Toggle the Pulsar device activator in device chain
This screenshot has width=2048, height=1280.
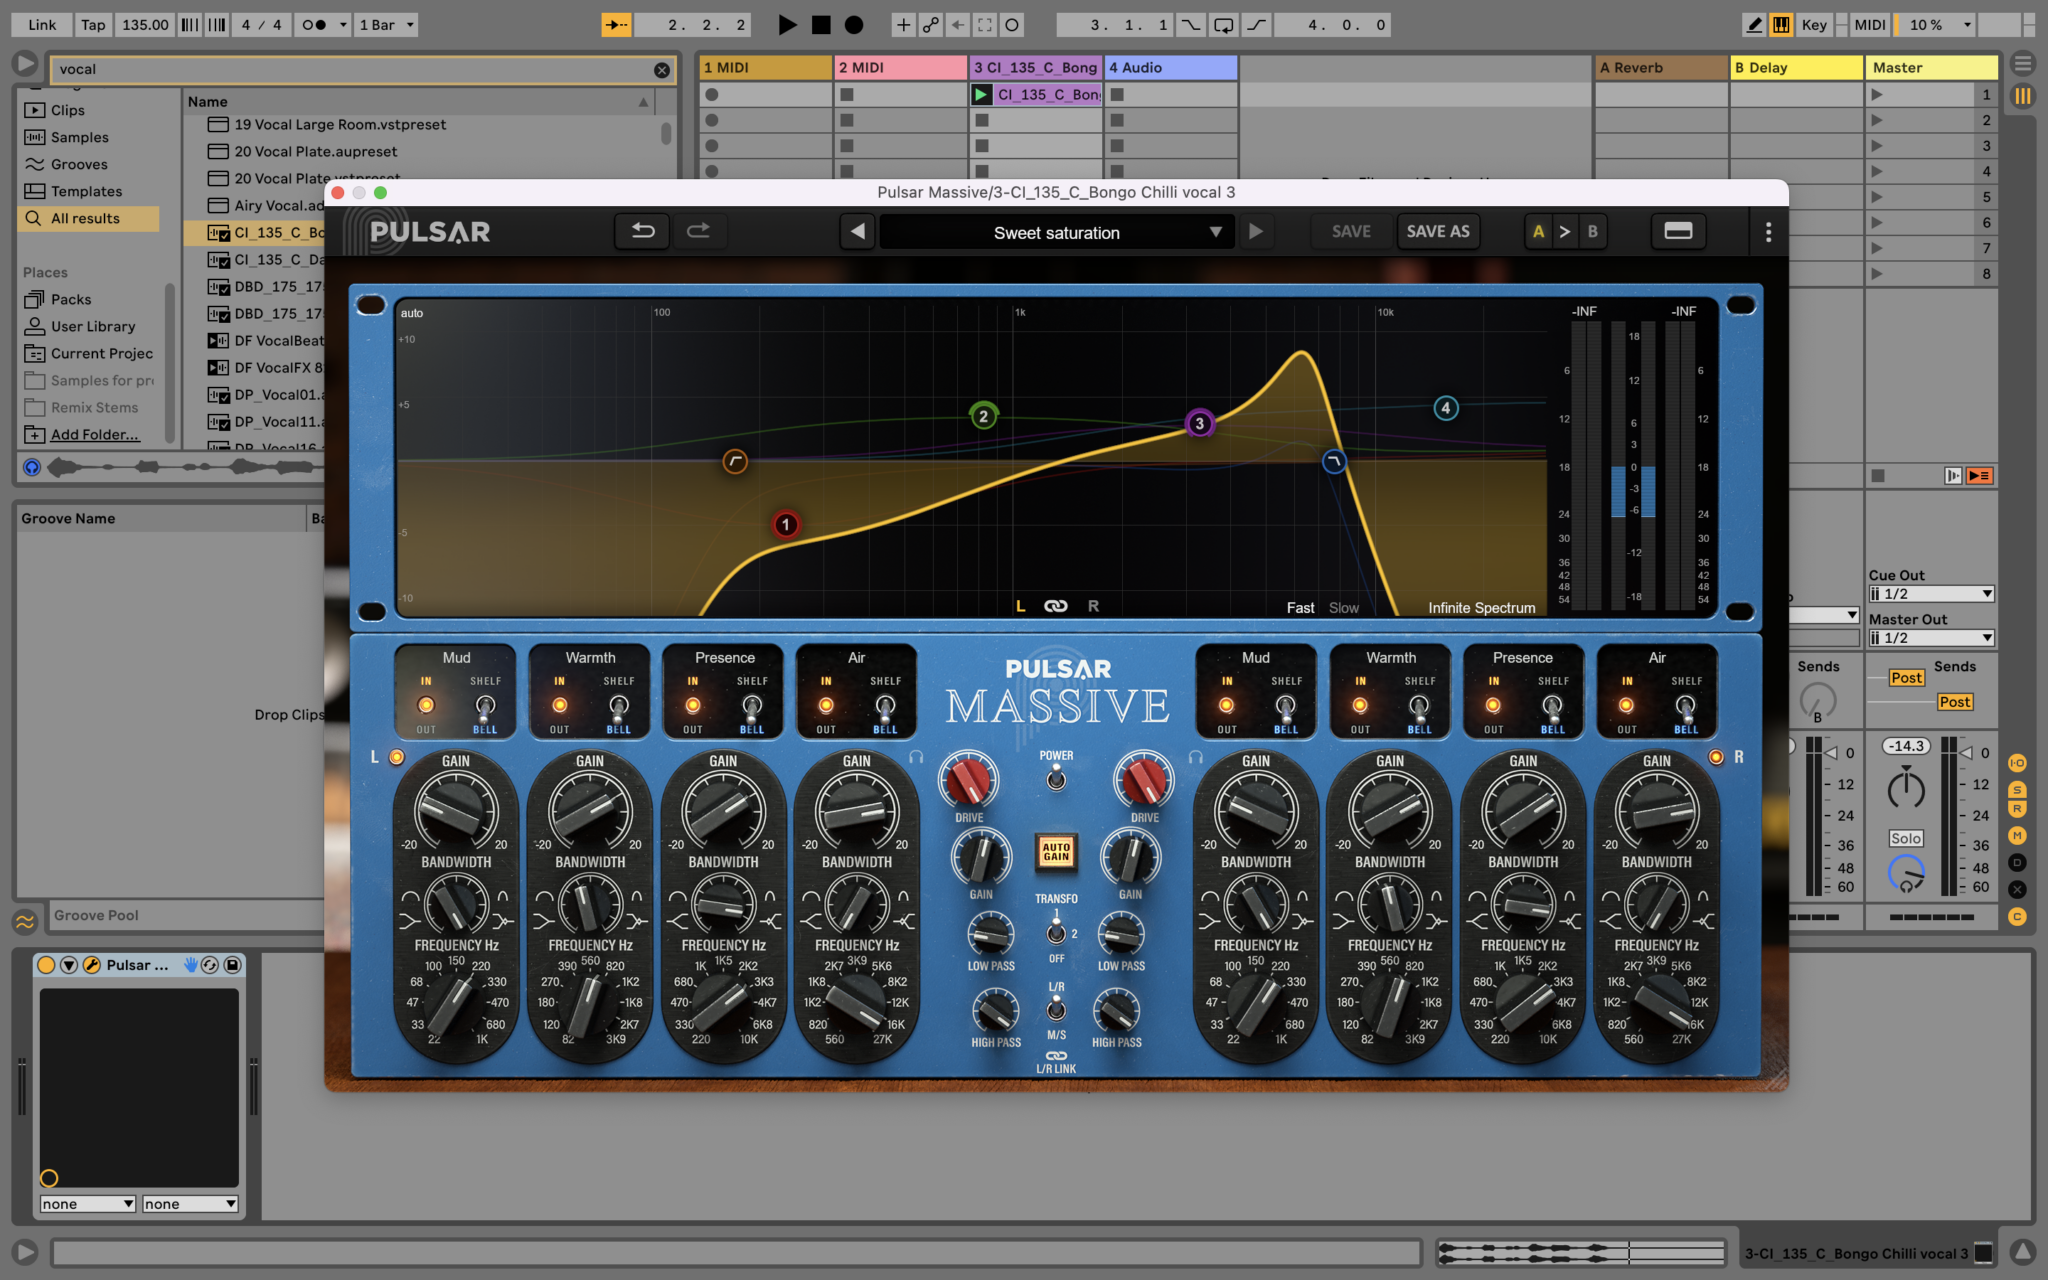(x=46, y=965)
